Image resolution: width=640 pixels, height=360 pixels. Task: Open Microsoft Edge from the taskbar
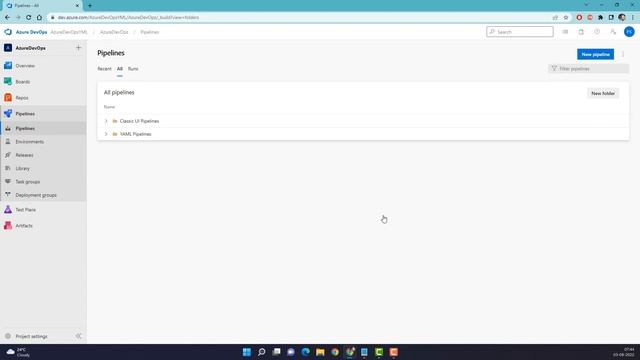coord(305,352)
